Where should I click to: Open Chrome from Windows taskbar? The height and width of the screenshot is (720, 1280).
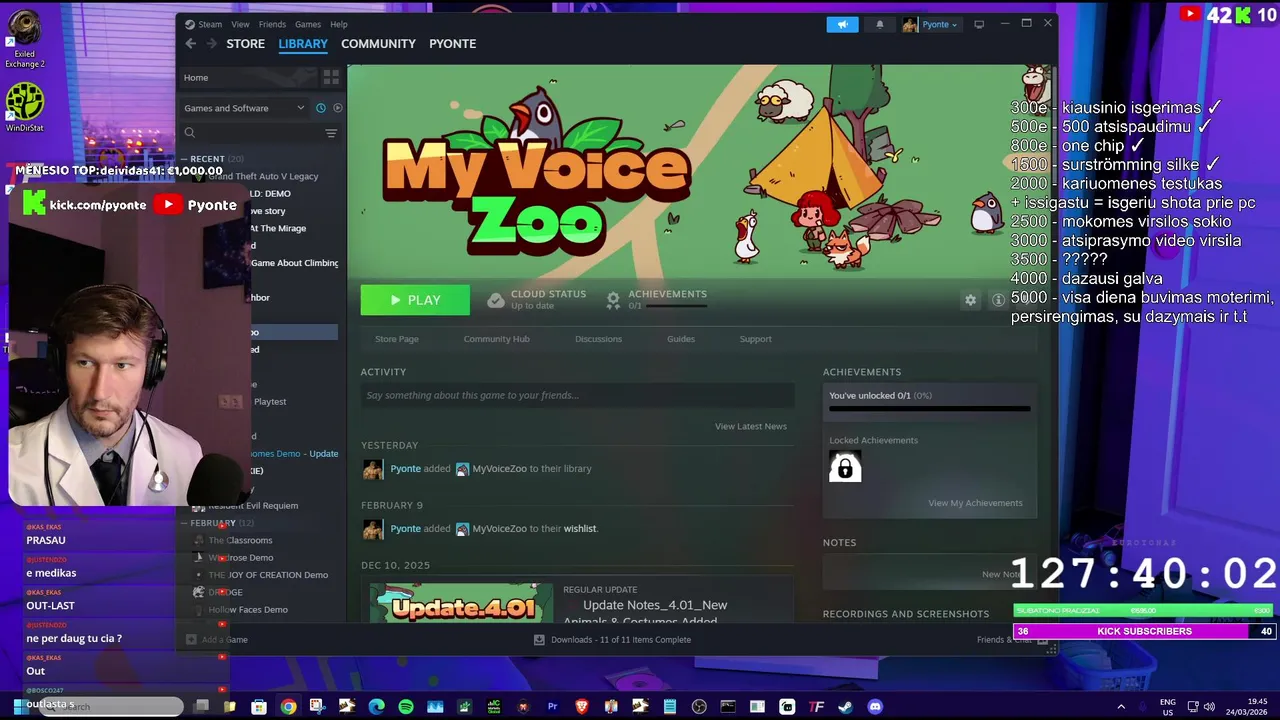coord(288,707)
